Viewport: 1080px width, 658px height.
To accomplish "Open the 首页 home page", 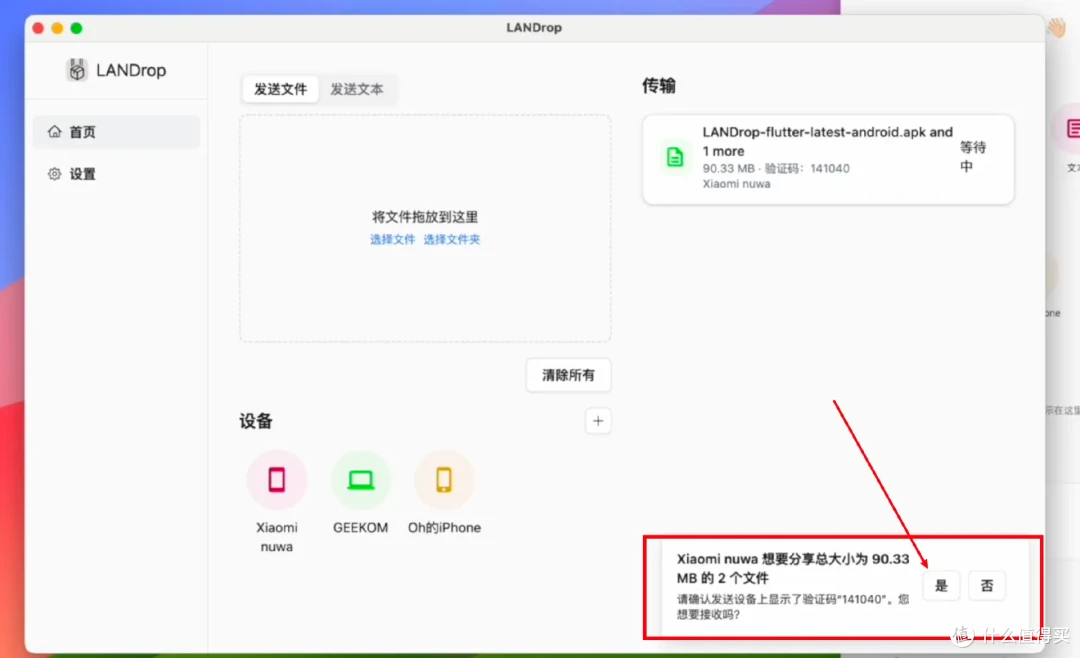I will tap(116, 132).
